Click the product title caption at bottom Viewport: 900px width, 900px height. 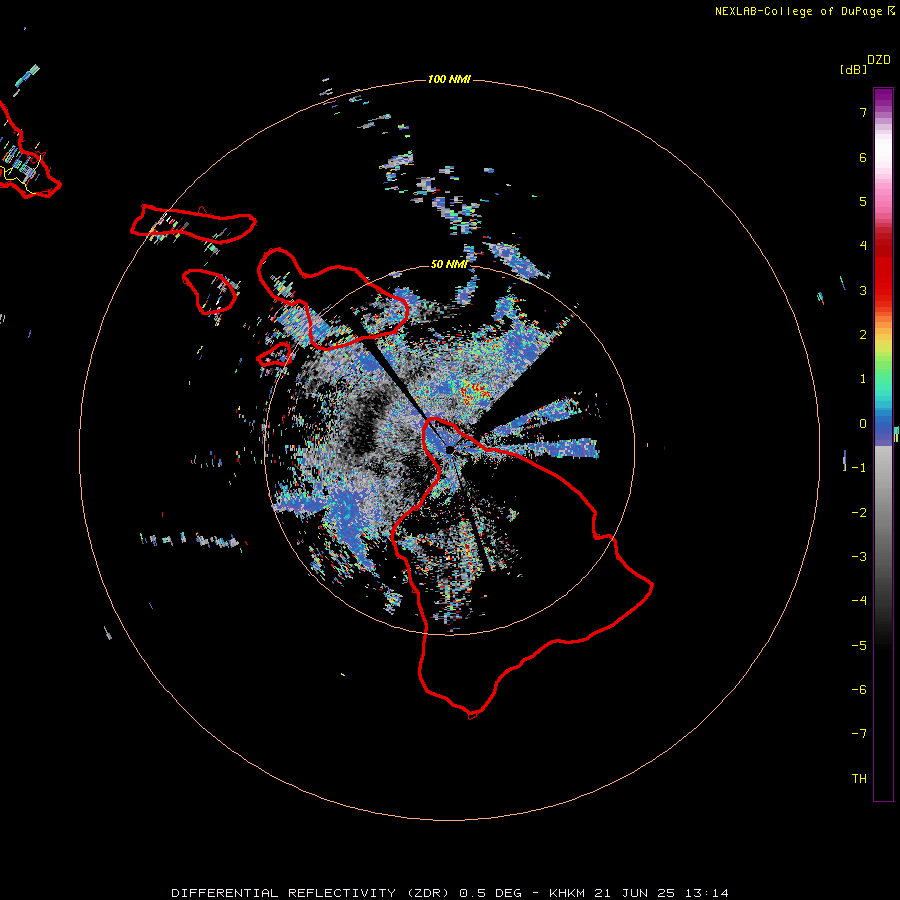pos(450,893)
